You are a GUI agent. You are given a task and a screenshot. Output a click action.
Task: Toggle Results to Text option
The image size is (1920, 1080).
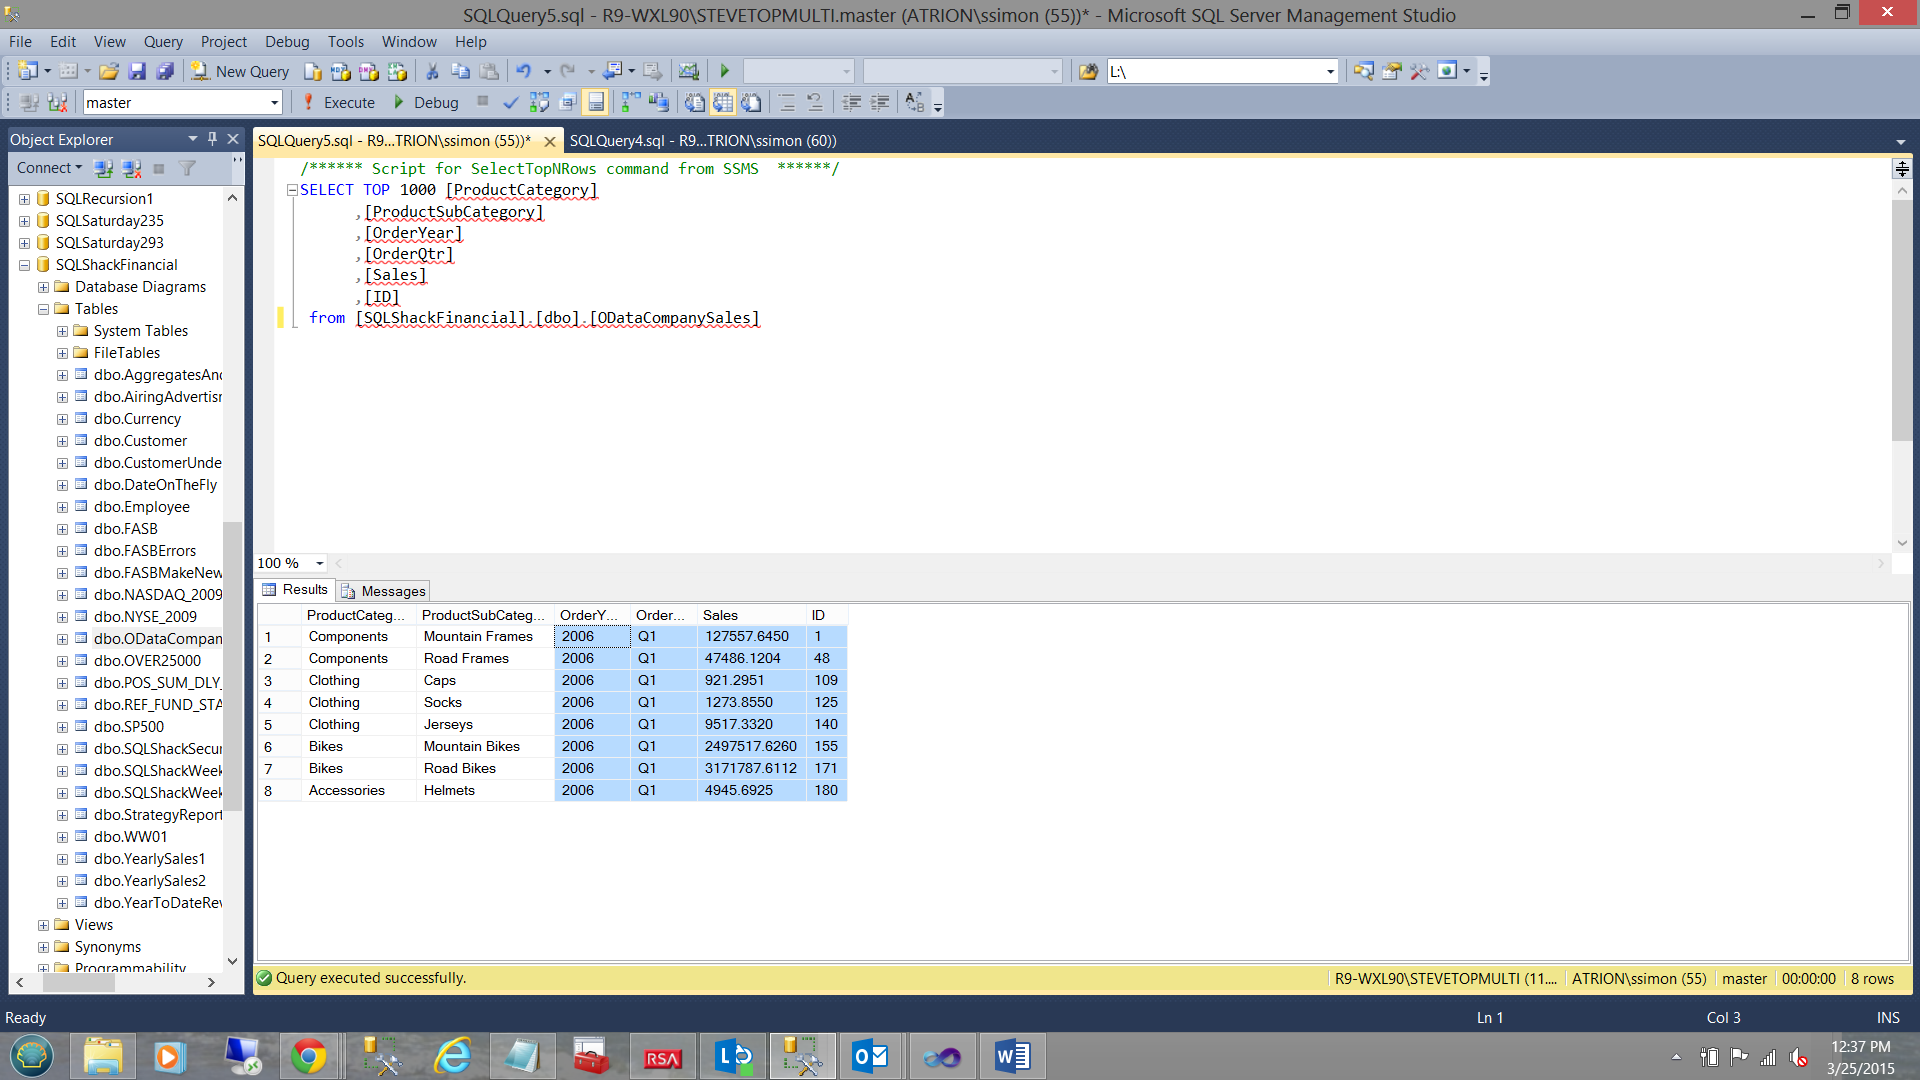(695, 102)
